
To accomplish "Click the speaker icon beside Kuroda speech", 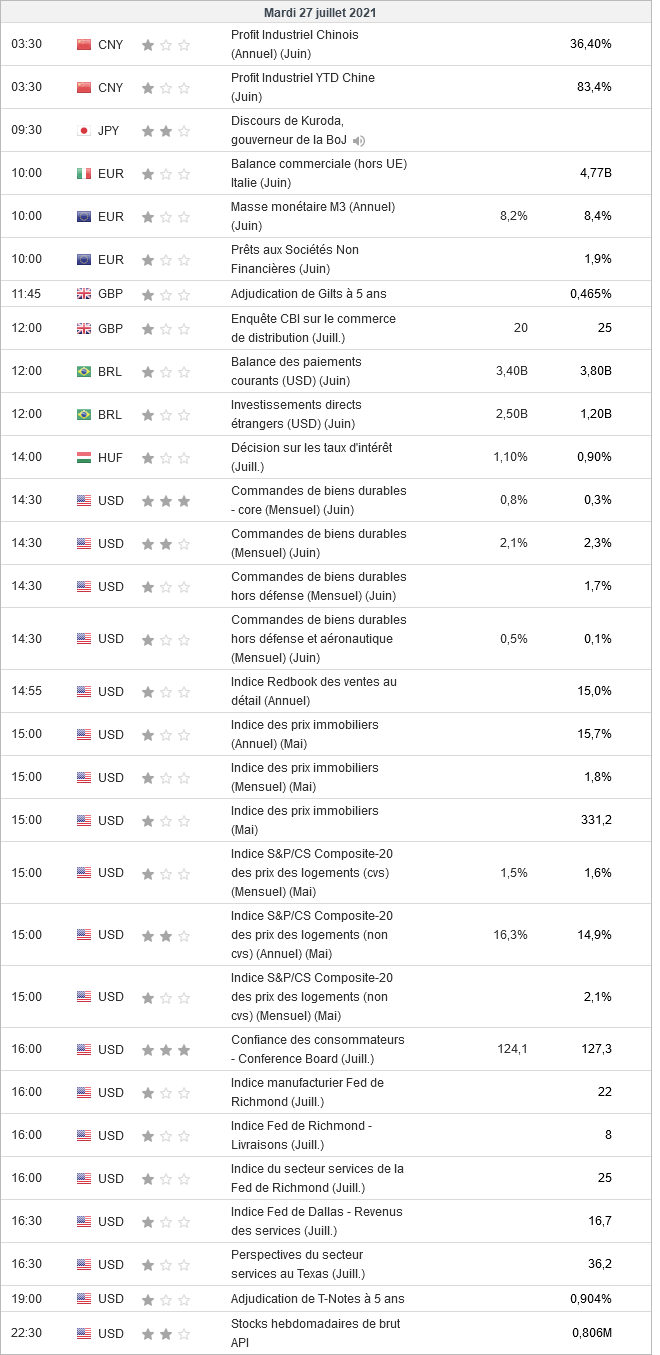I will [x=359, y=141].
